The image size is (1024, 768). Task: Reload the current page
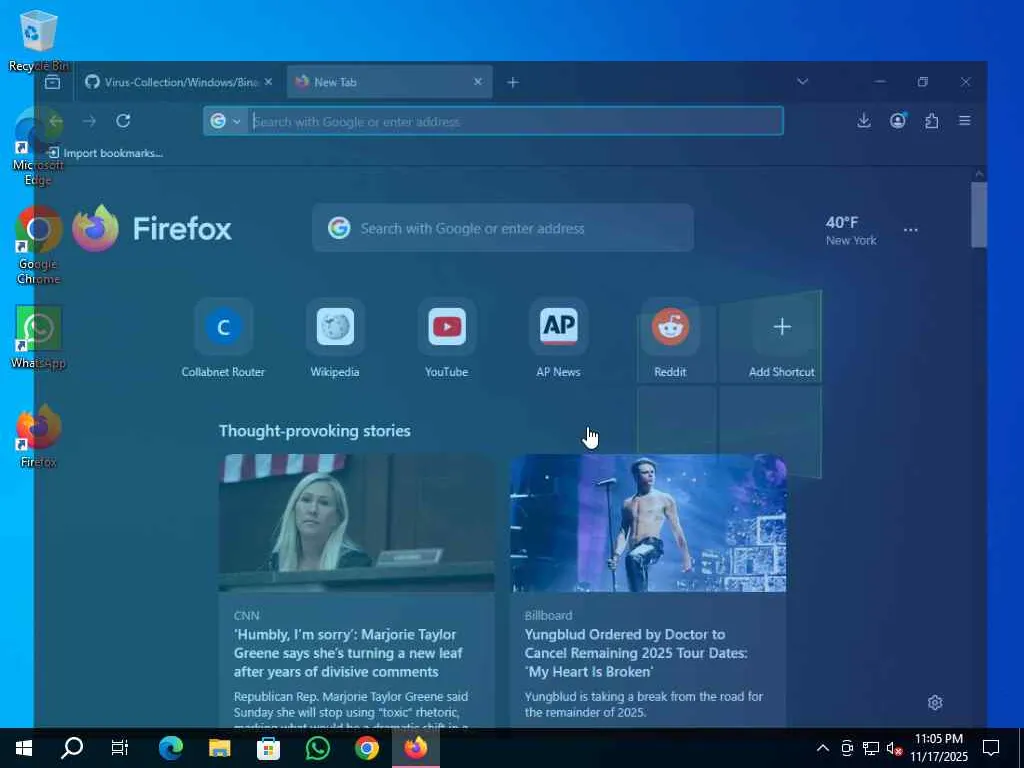click(x=123, y=121)
